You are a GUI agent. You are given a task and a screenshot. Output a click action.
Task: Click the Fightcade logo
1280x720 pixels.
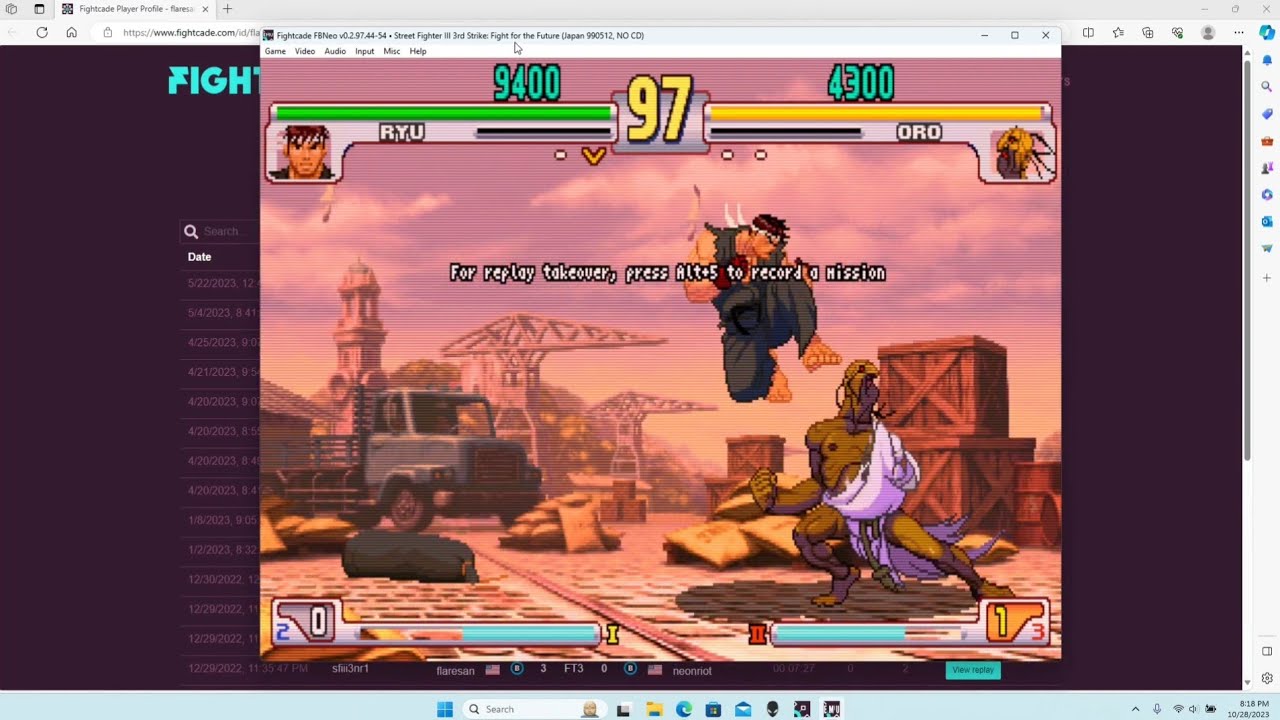pyautogui.click(x=214, y=81)
